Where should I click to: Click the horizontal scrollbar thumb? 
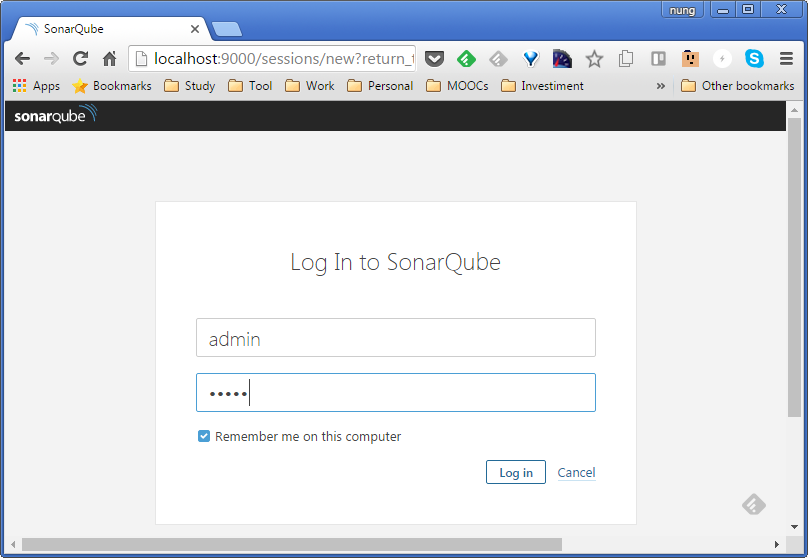[292, 545]
